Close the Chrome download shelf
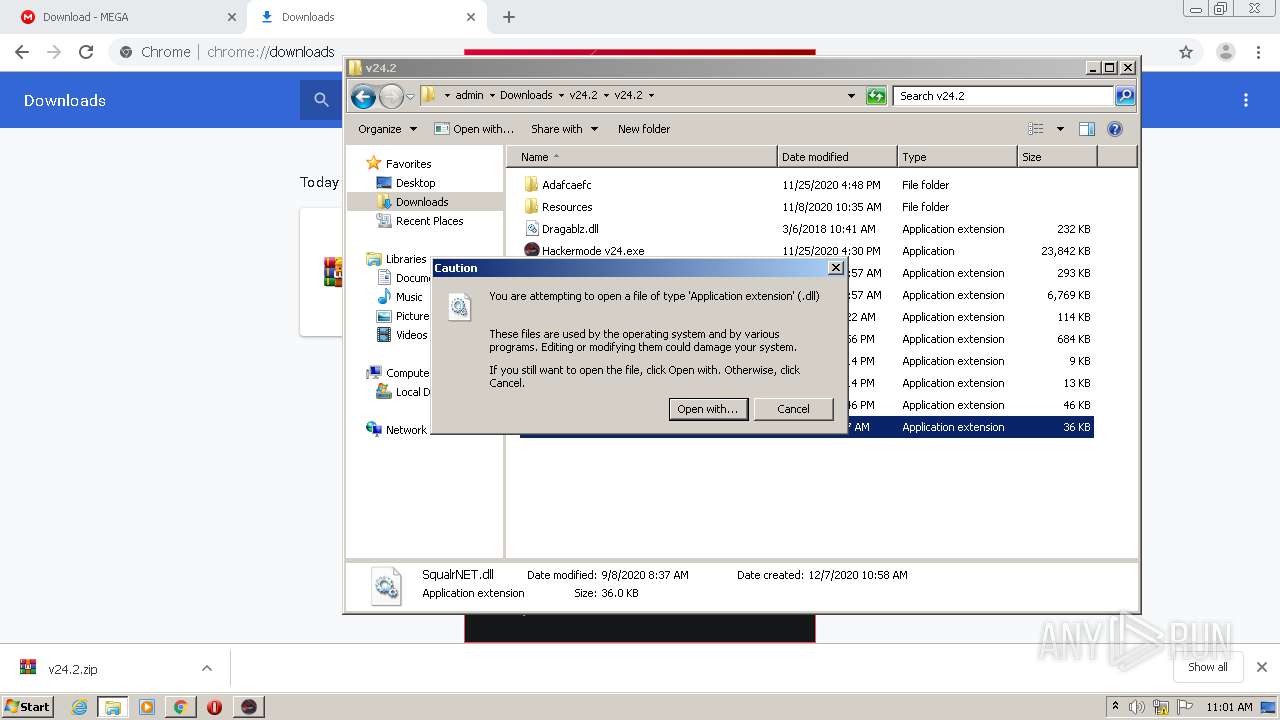 pos(1262,667)
